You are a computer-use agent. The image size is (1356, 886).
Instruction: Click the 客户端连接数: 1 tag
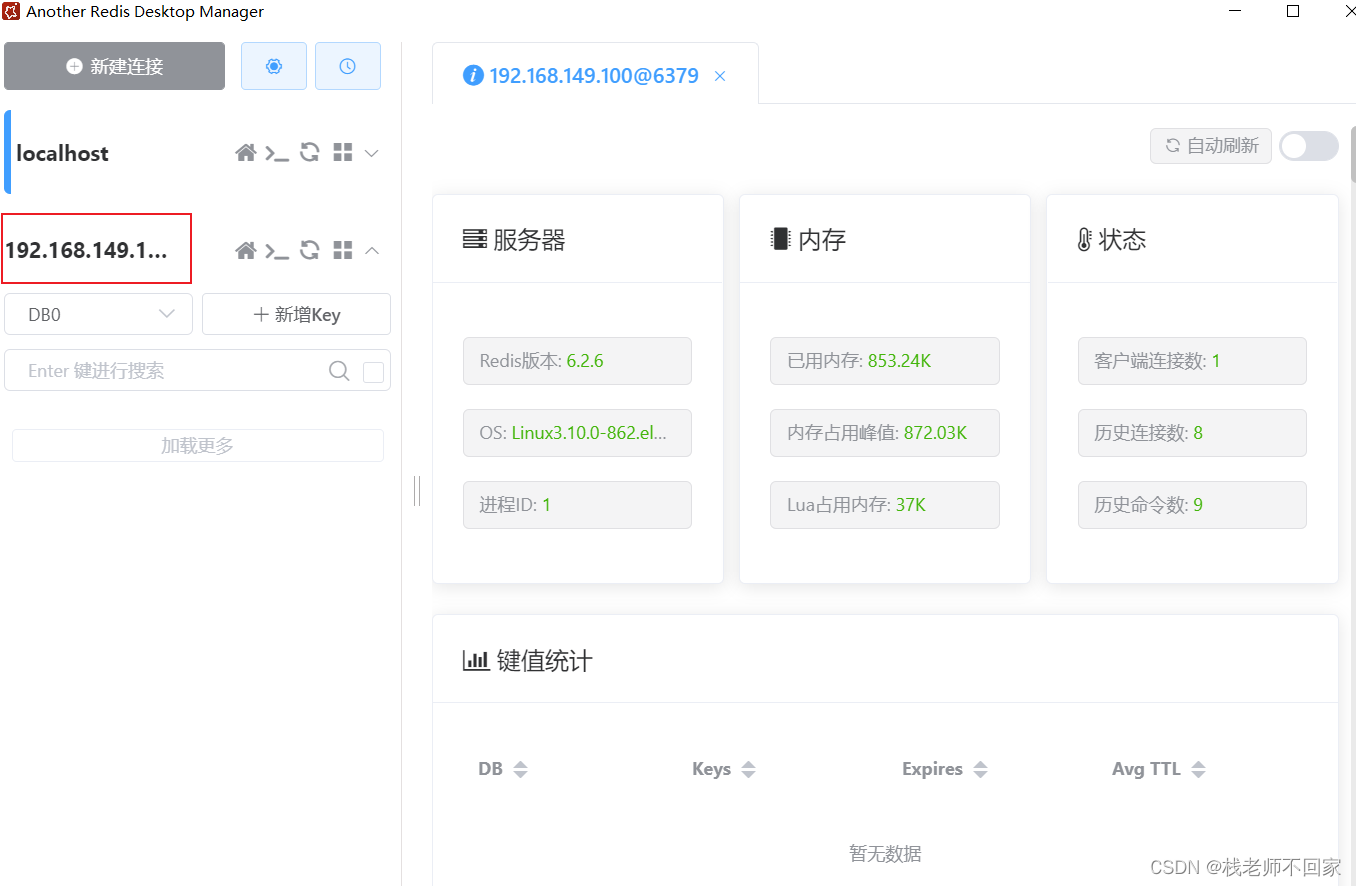[x=1192, y=361]
